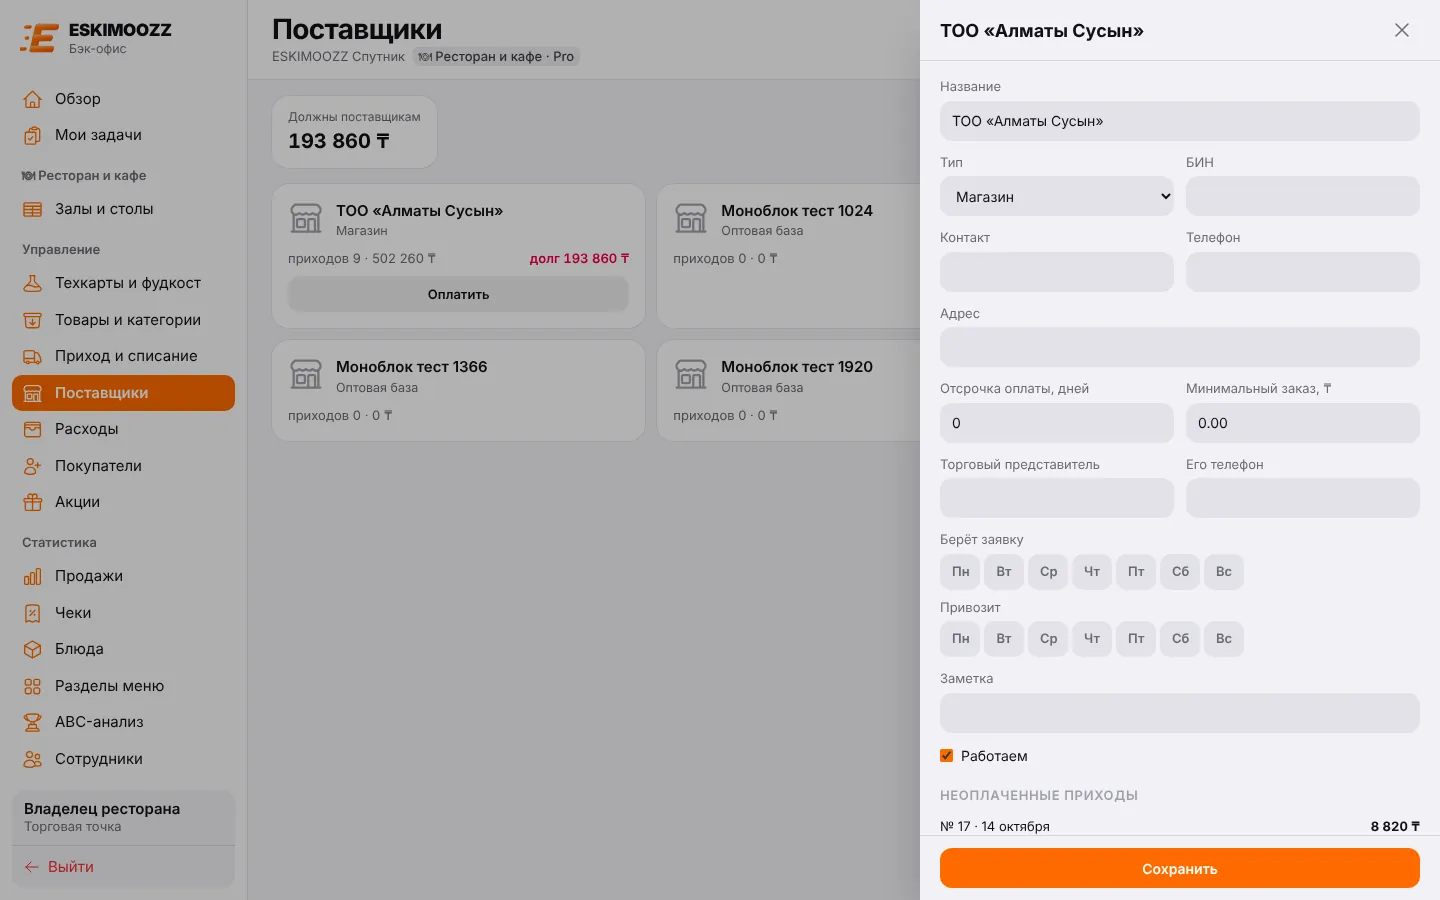Click the Покупатели person icon
1440x900 pixels.
click(33, 466)
